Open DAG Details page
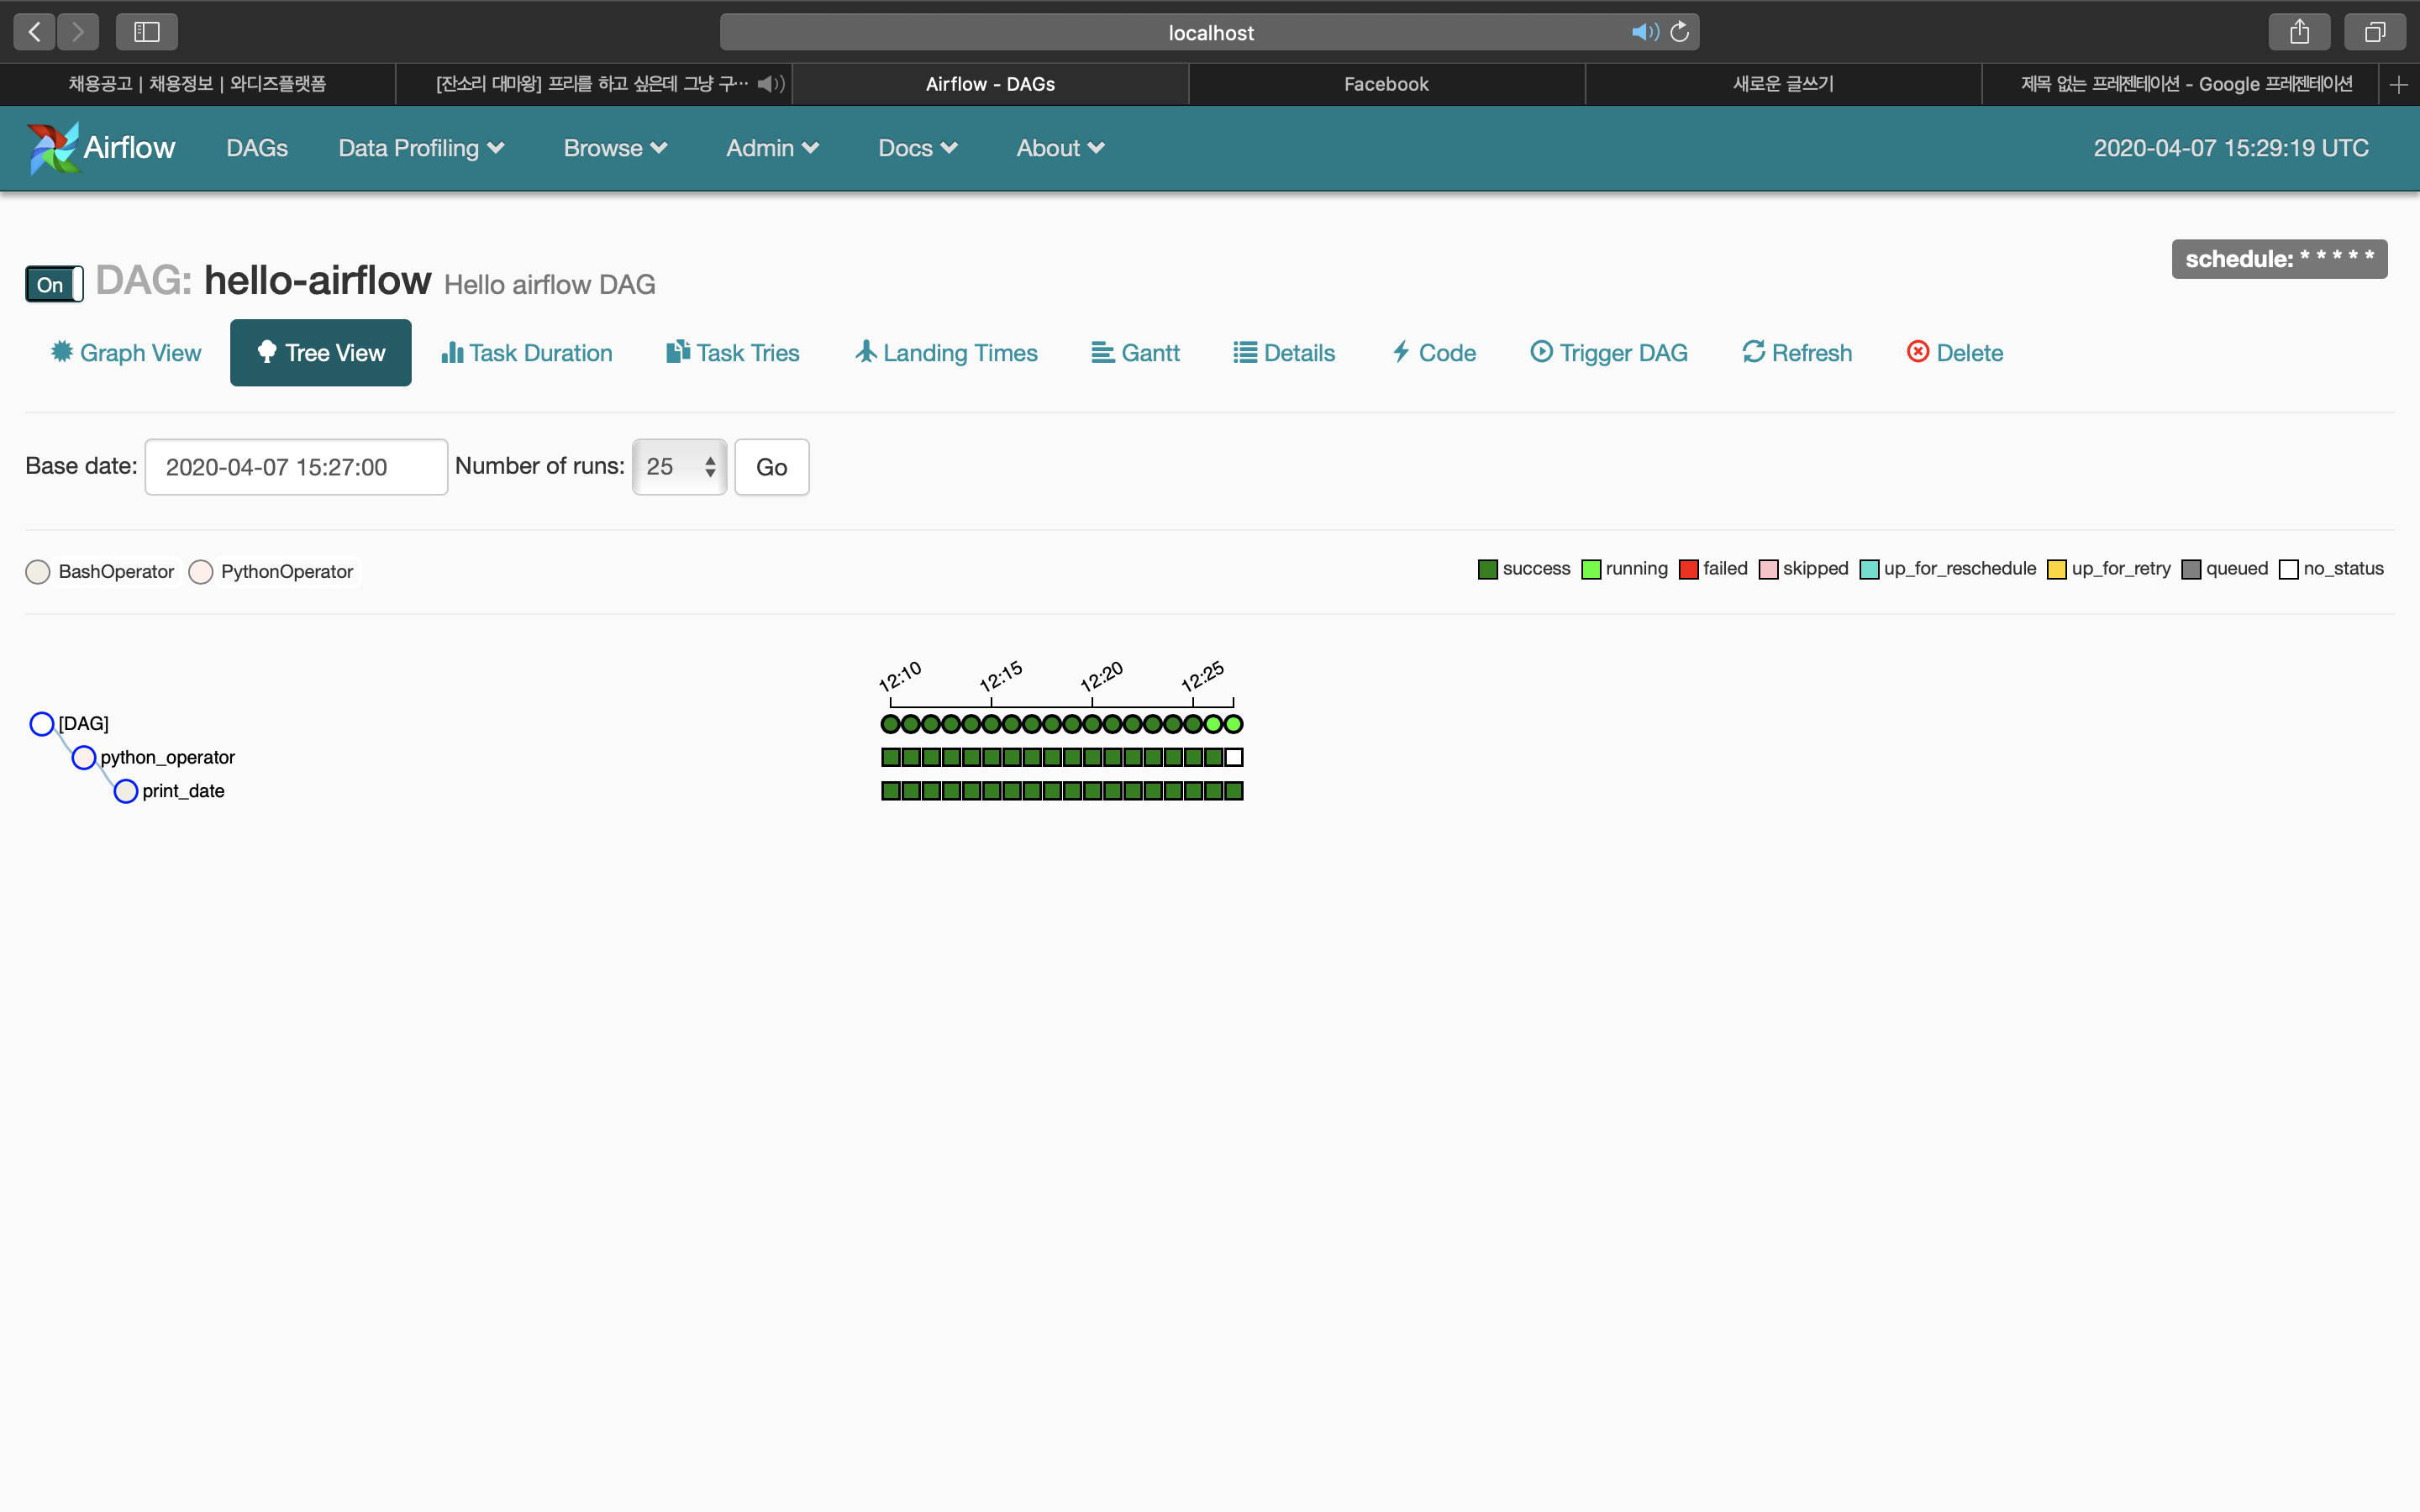This screenshot has width=2420, height=1512. point(1284,353)
